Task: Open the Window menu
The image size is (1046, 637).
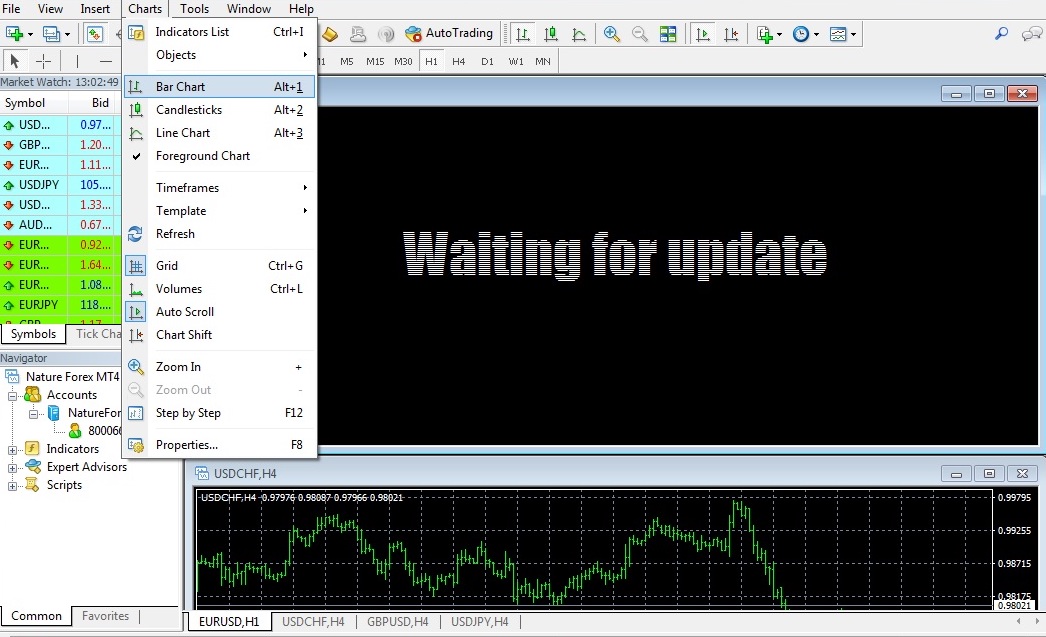Action: click(249, 9)
